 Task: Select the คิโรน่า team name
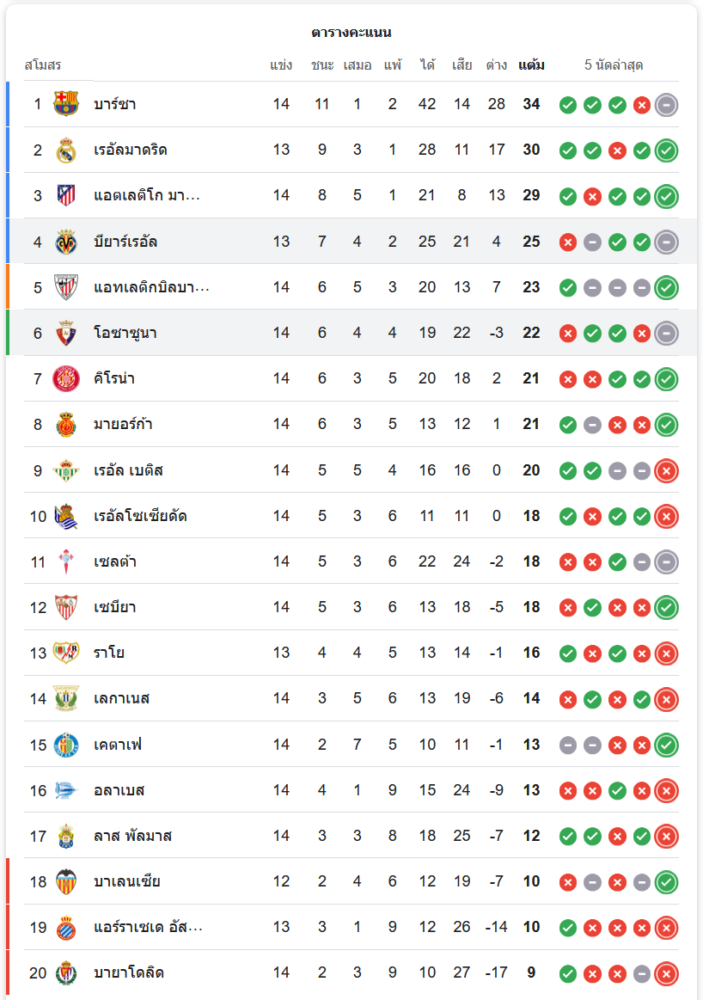coord(114,378)
